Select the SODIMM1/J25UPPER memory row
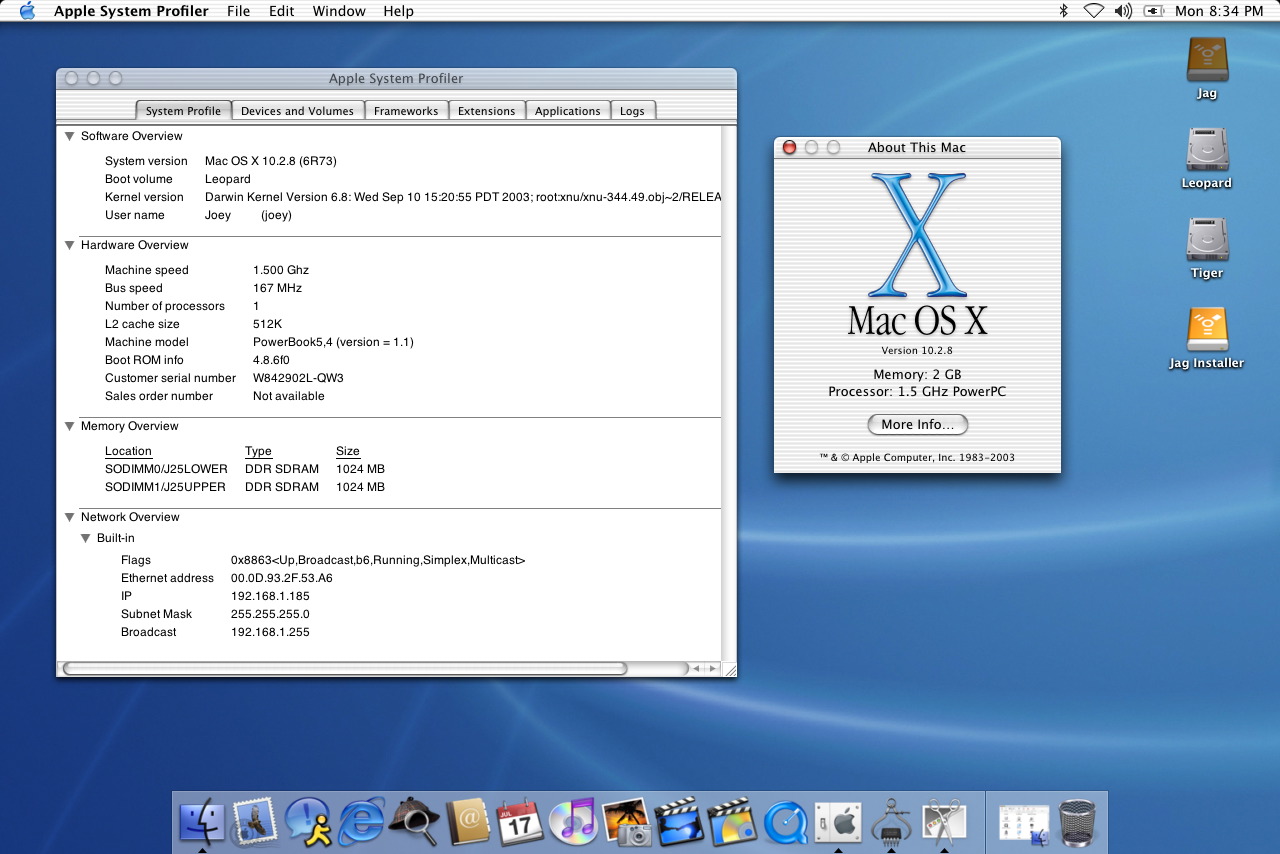The width and height of the screenshot is (1280, 854). click(x=245, y=487)
